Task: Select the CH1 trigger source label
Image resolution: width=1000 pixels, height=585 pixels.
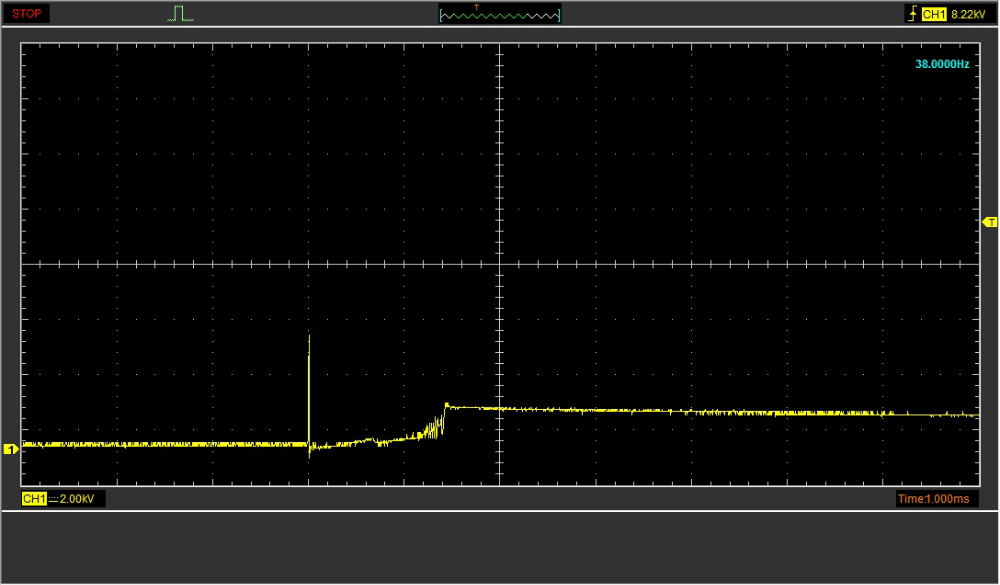Action: pyautogui.click(x=934, y=14)
